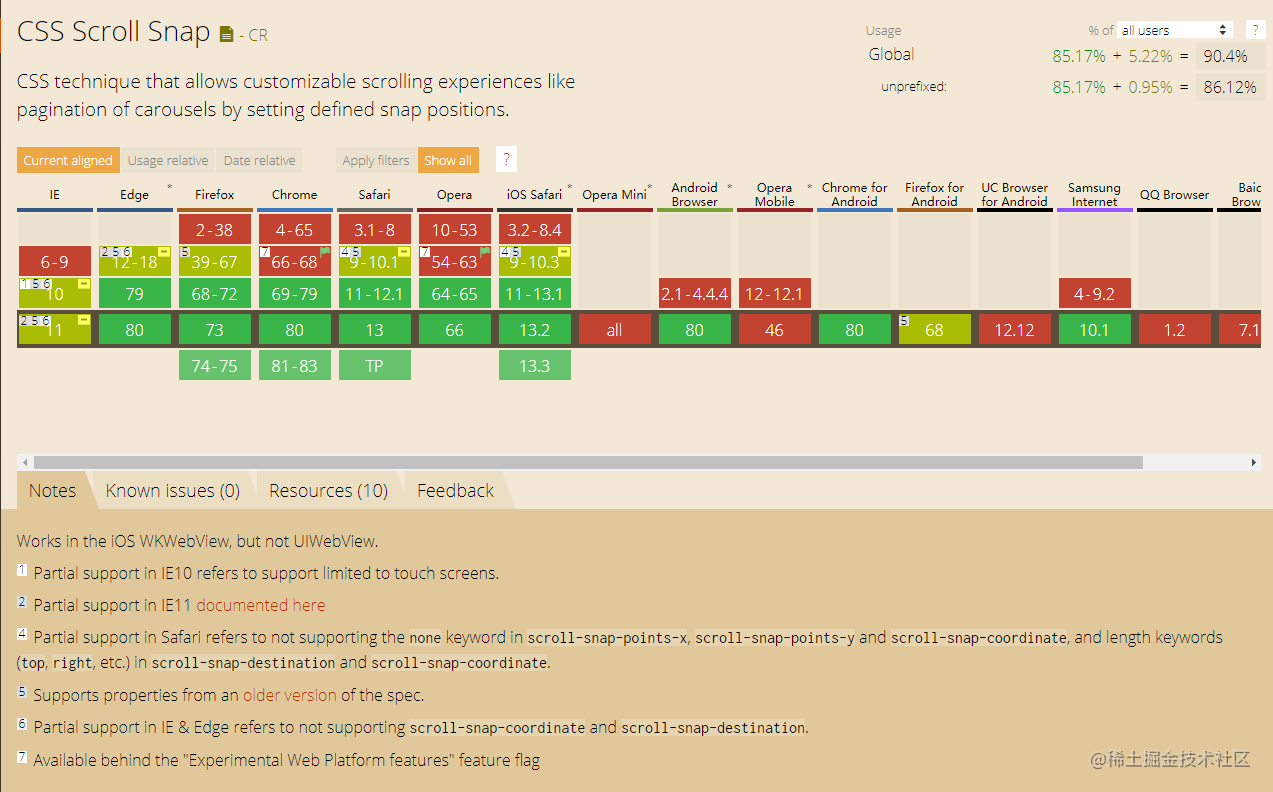
Task: Click the question mark beside 'all users'
Action: (1254, 30)
